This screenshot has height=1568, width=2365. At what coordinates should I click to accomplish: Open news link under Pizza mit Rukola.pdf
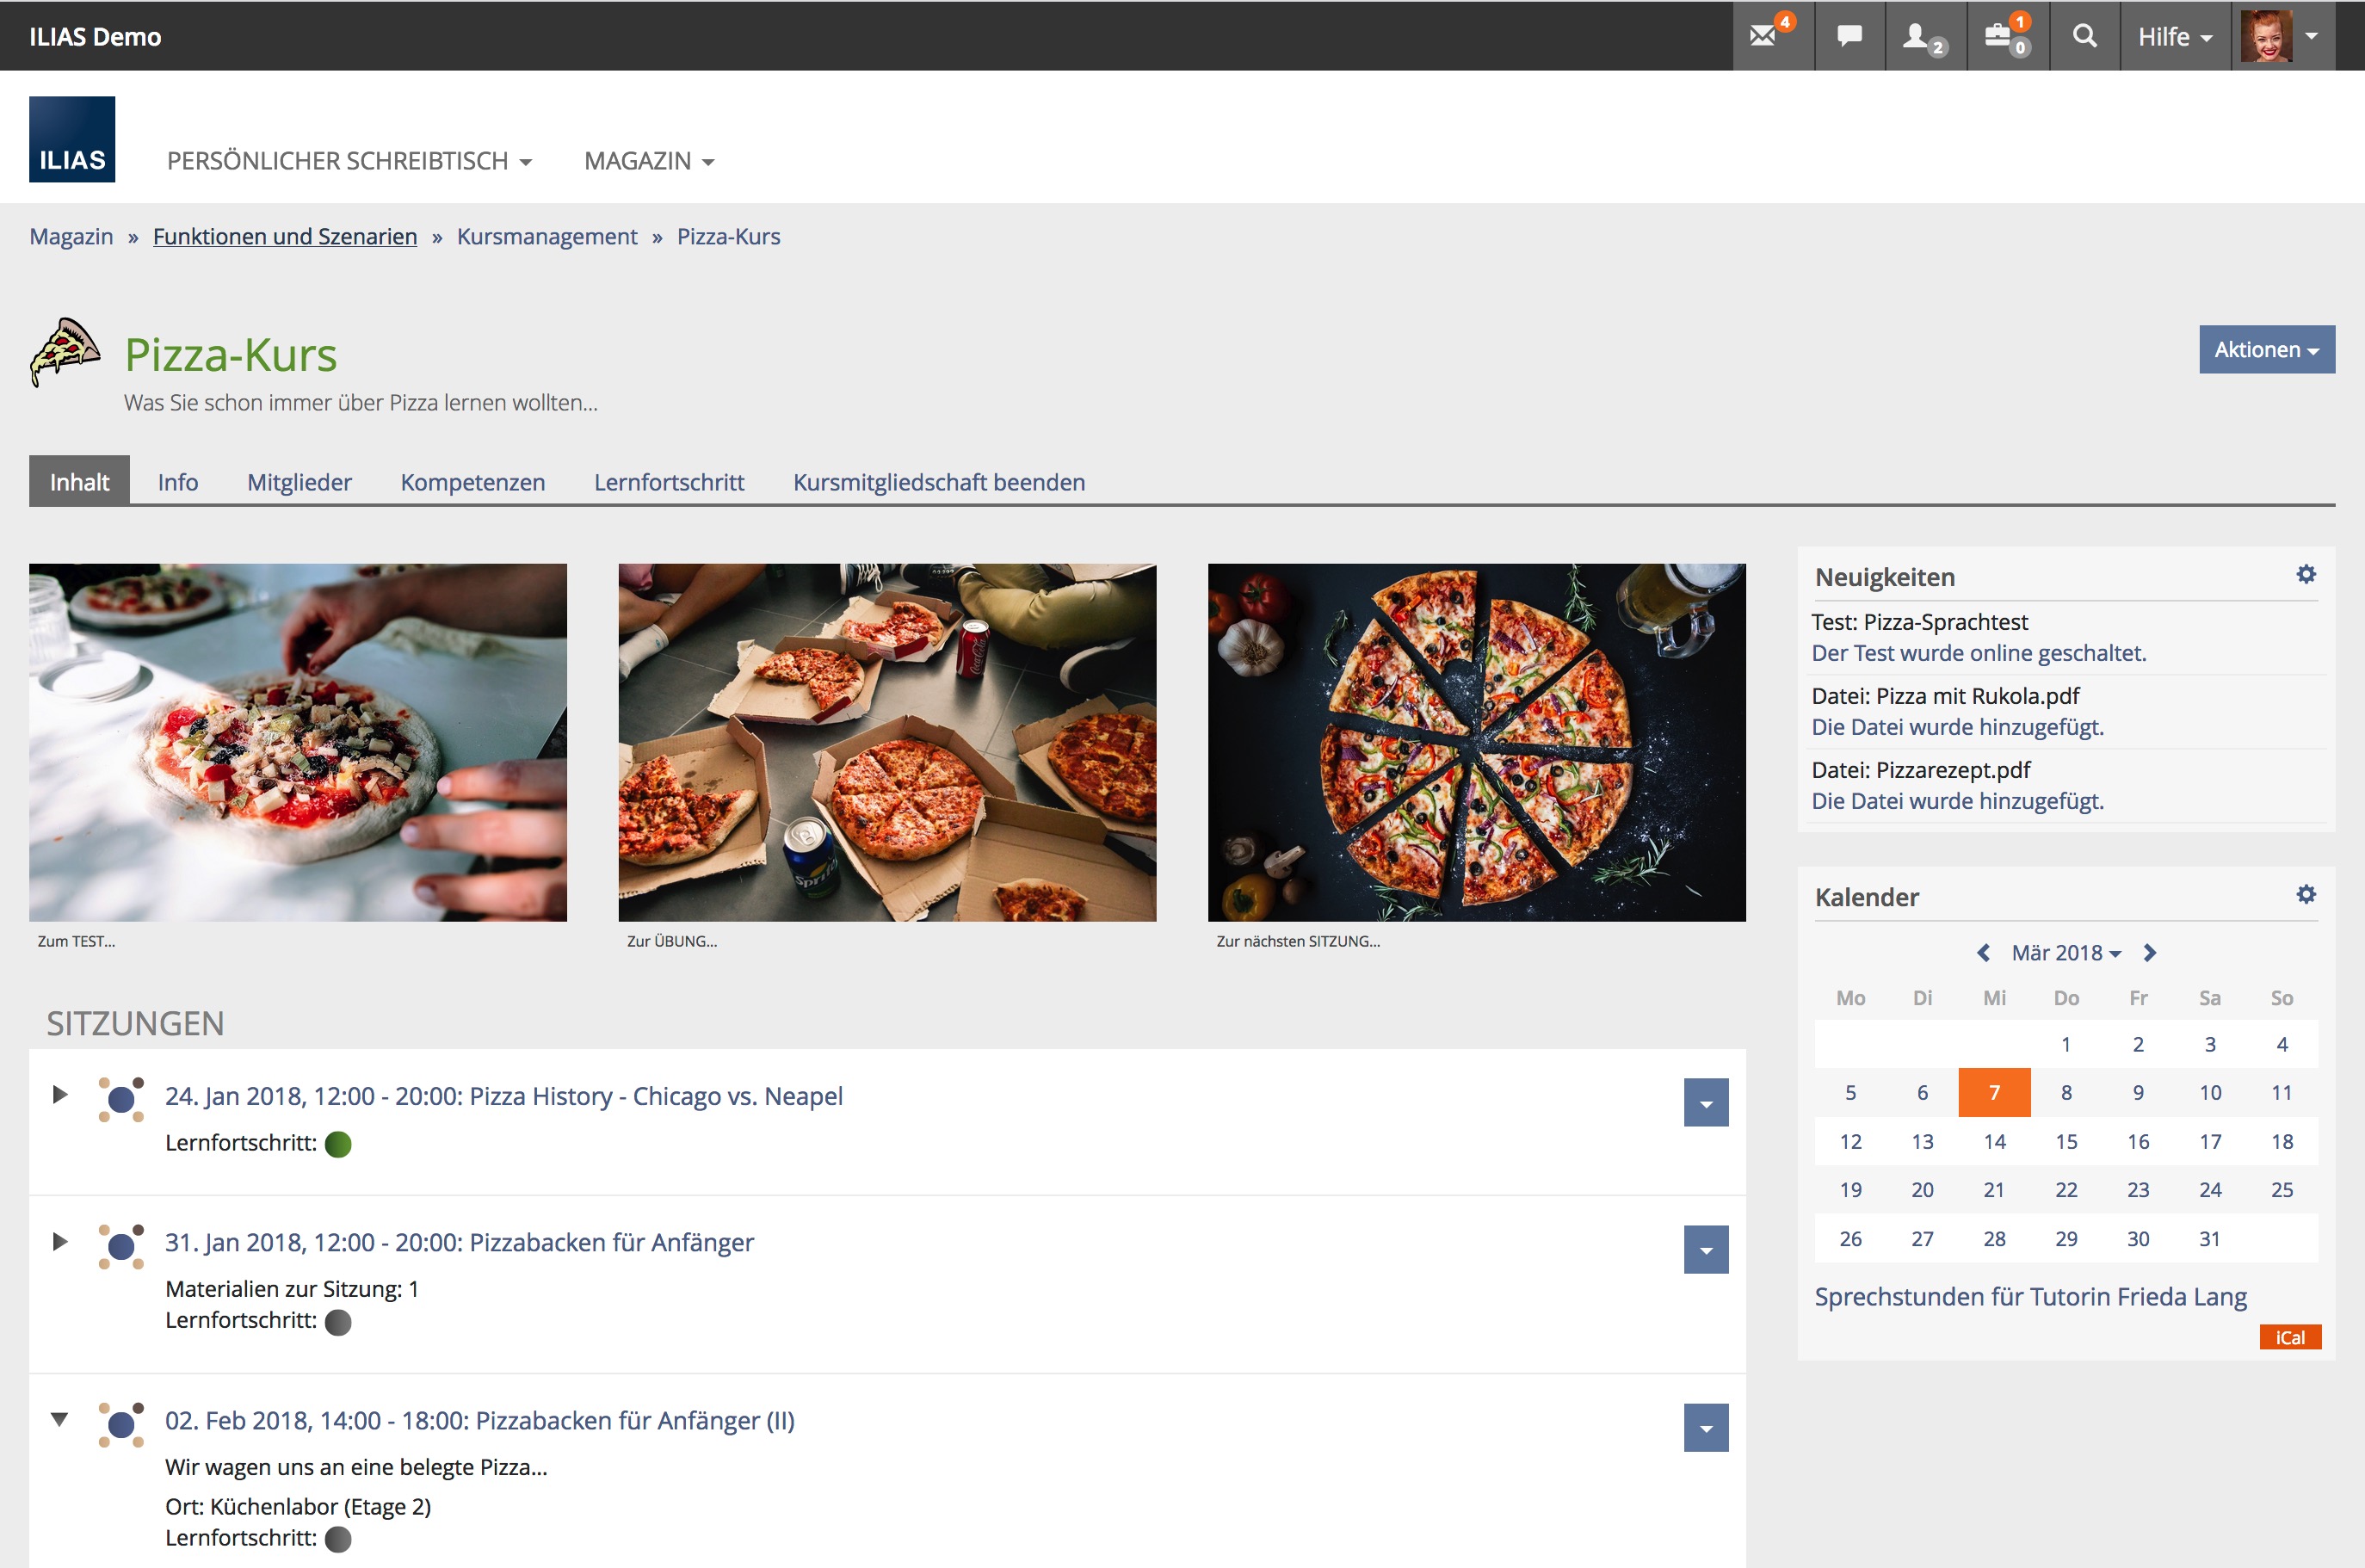1957,727
